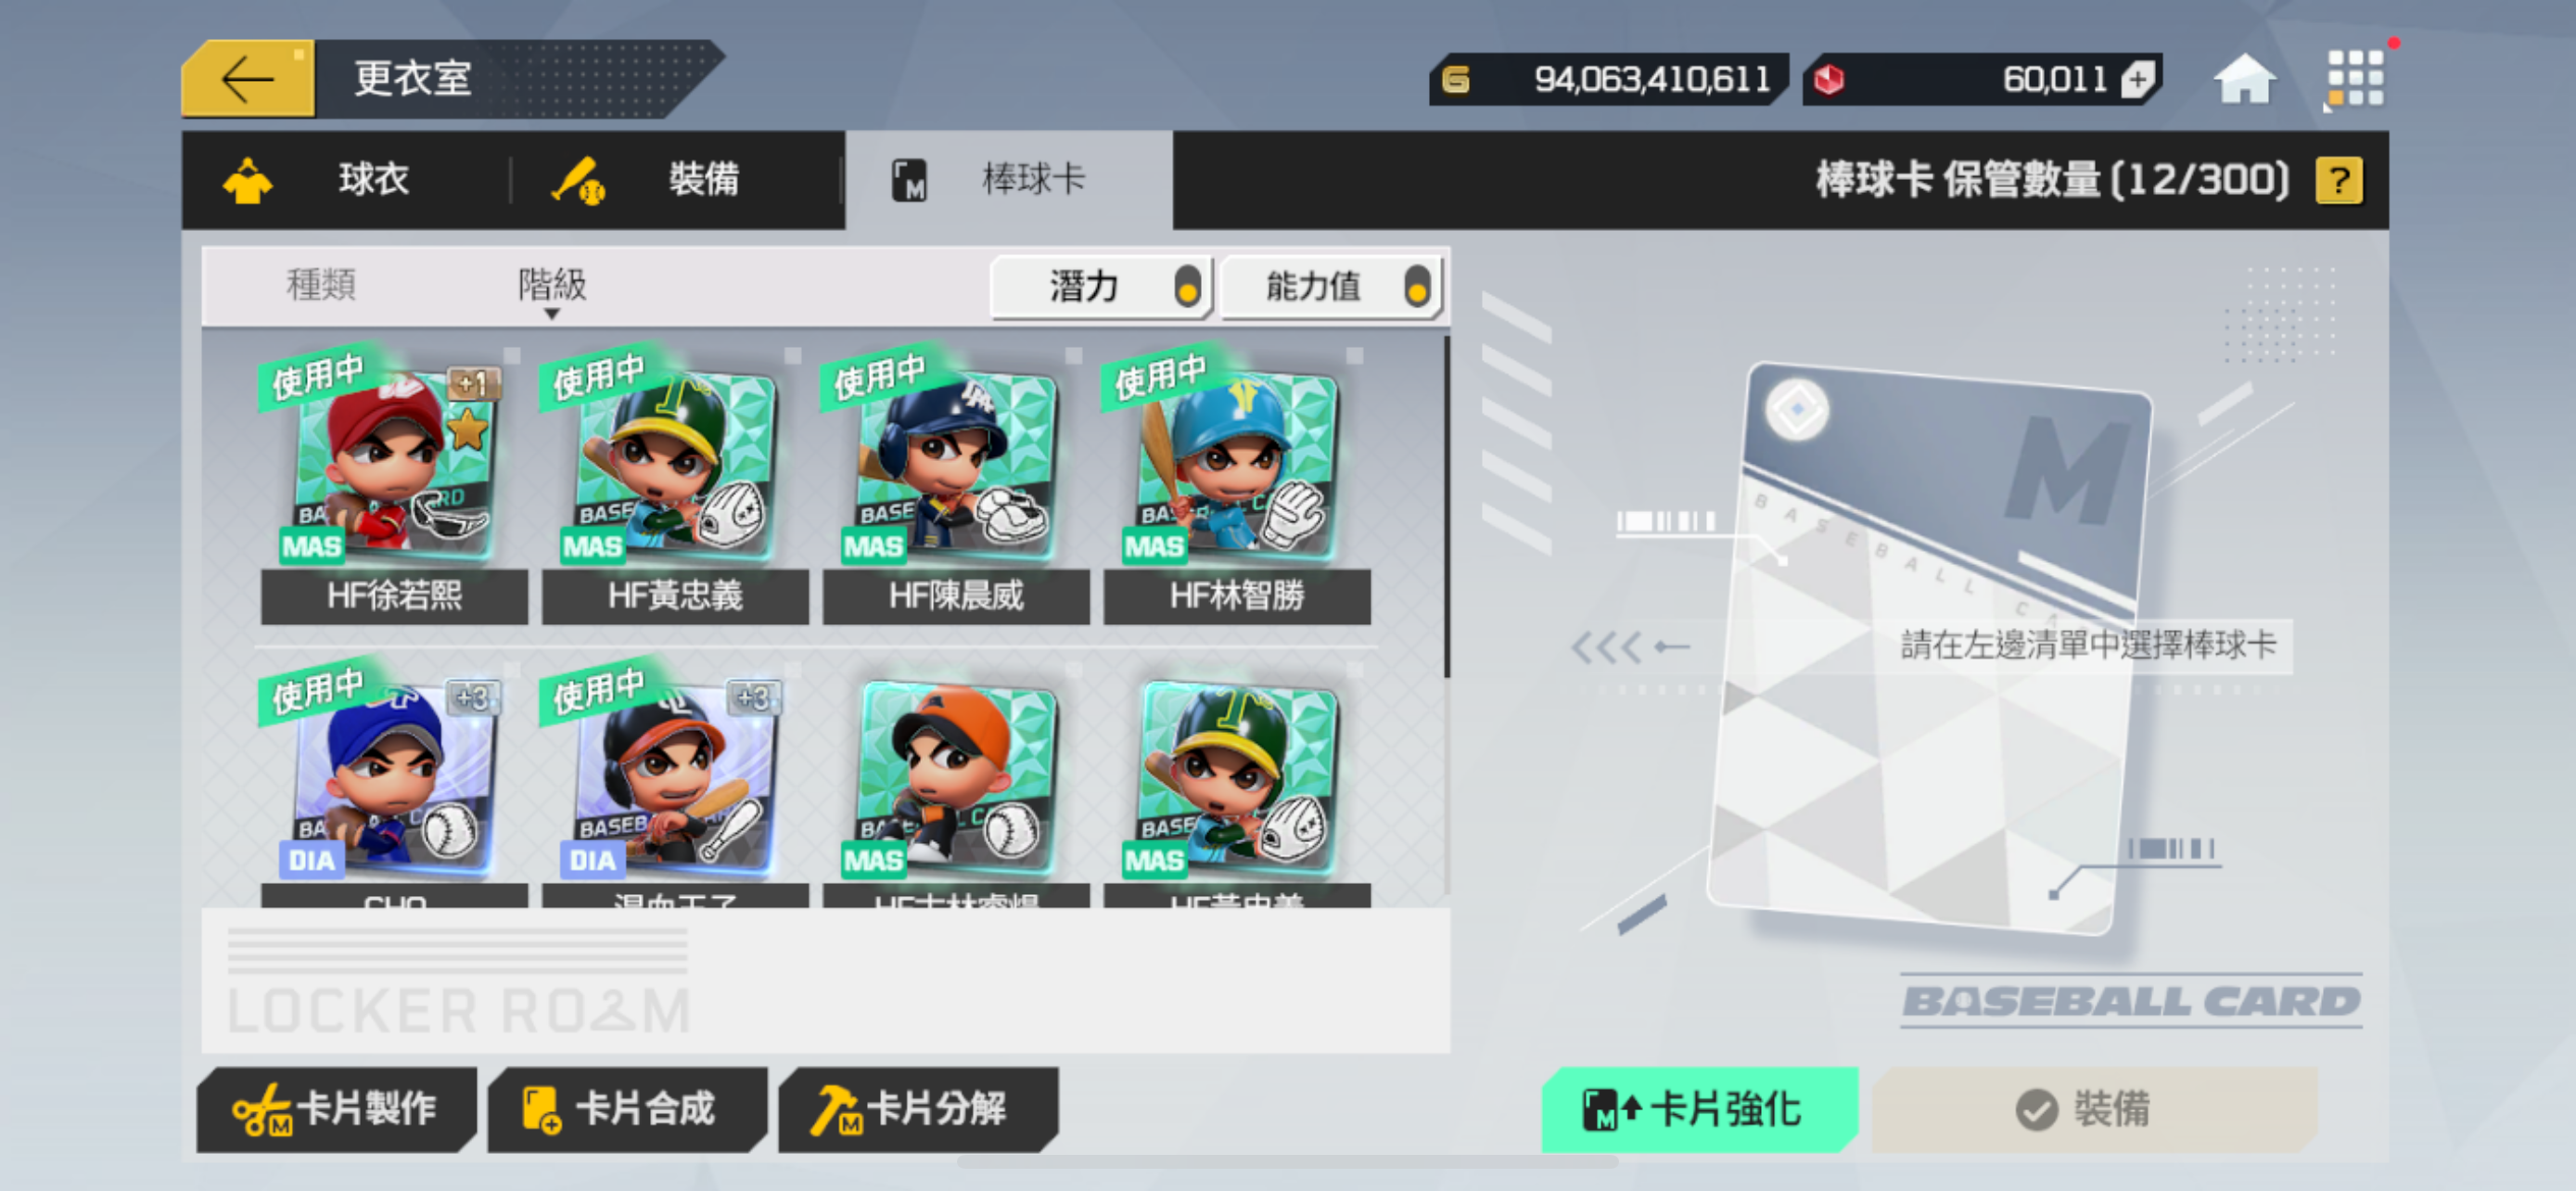Switch to the 裝備 tab
The image size is (2576, 1191).
(676, 180)
